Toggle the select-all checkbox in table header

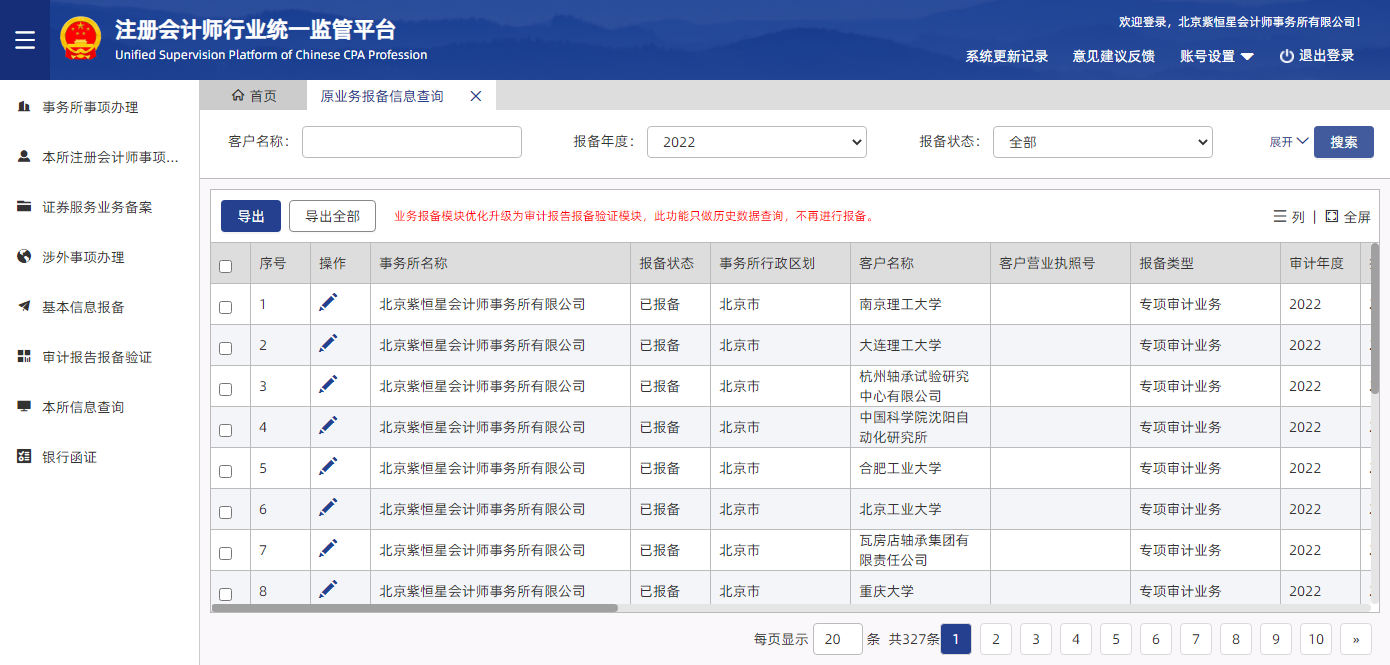[x=225, y=266]
